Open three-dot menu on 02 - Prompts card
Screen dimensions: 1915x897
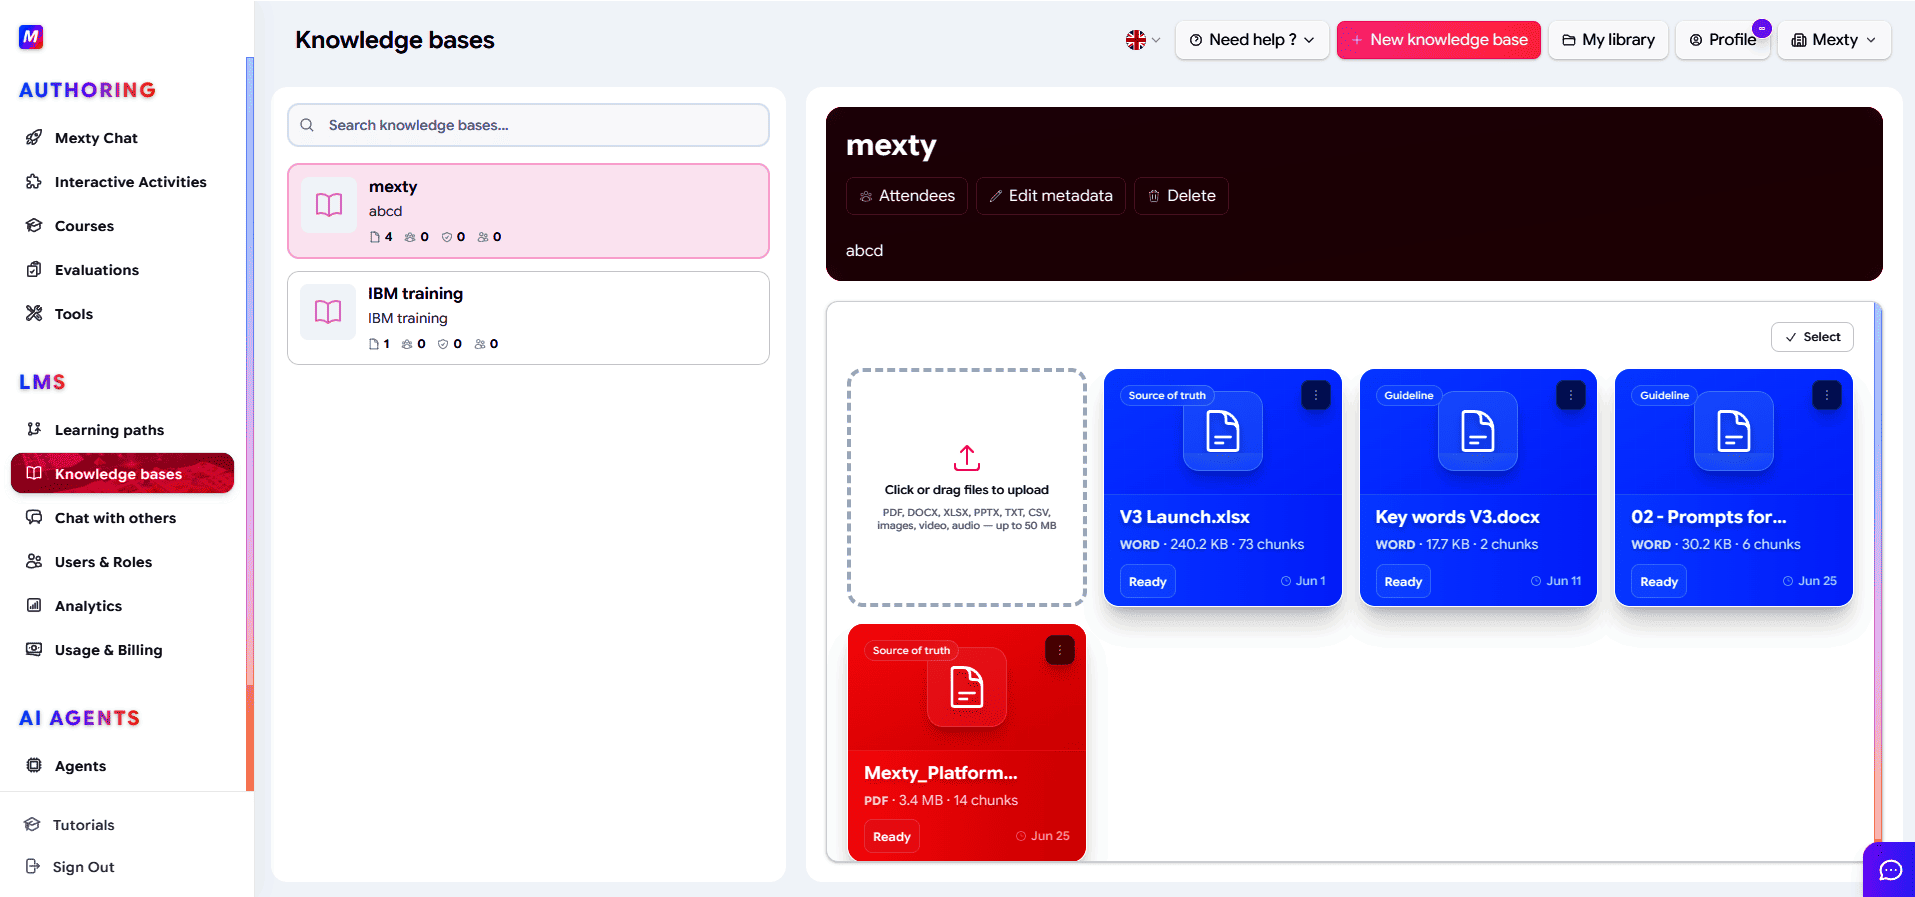pos(1826,395)
